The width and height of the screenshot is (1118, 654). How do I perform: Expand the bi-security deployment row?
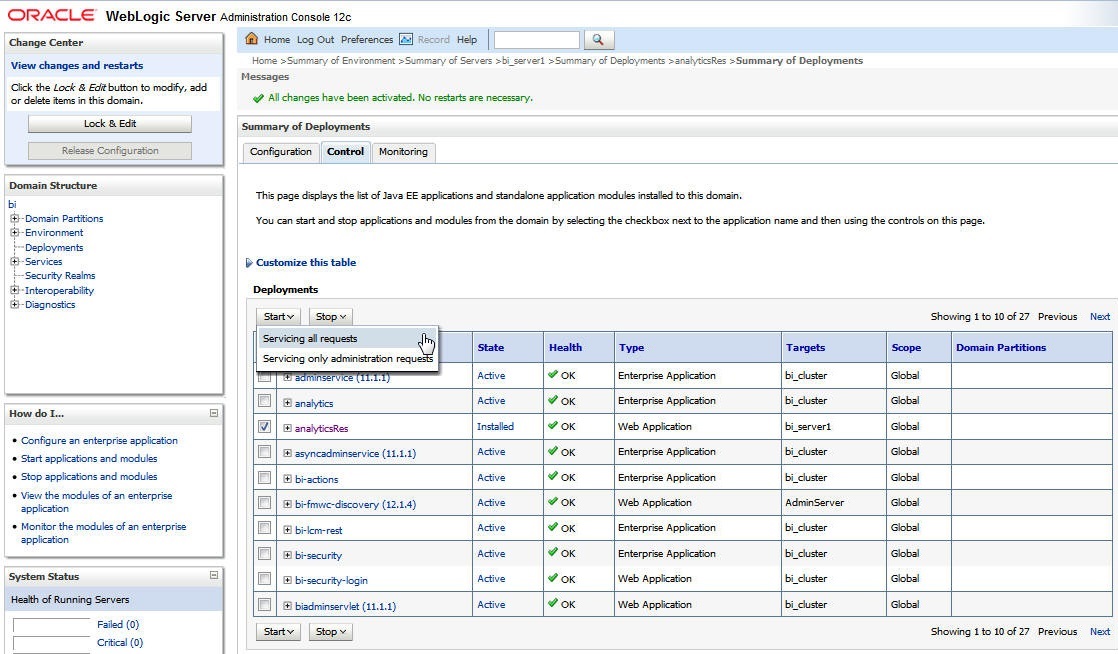pos(287,555)
